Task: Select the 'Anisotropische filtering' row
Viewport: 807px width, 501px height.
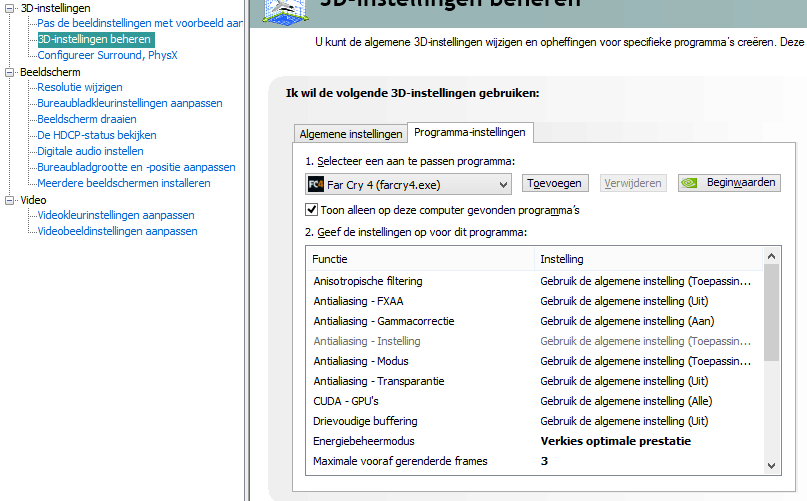Action: pos(534,281)
